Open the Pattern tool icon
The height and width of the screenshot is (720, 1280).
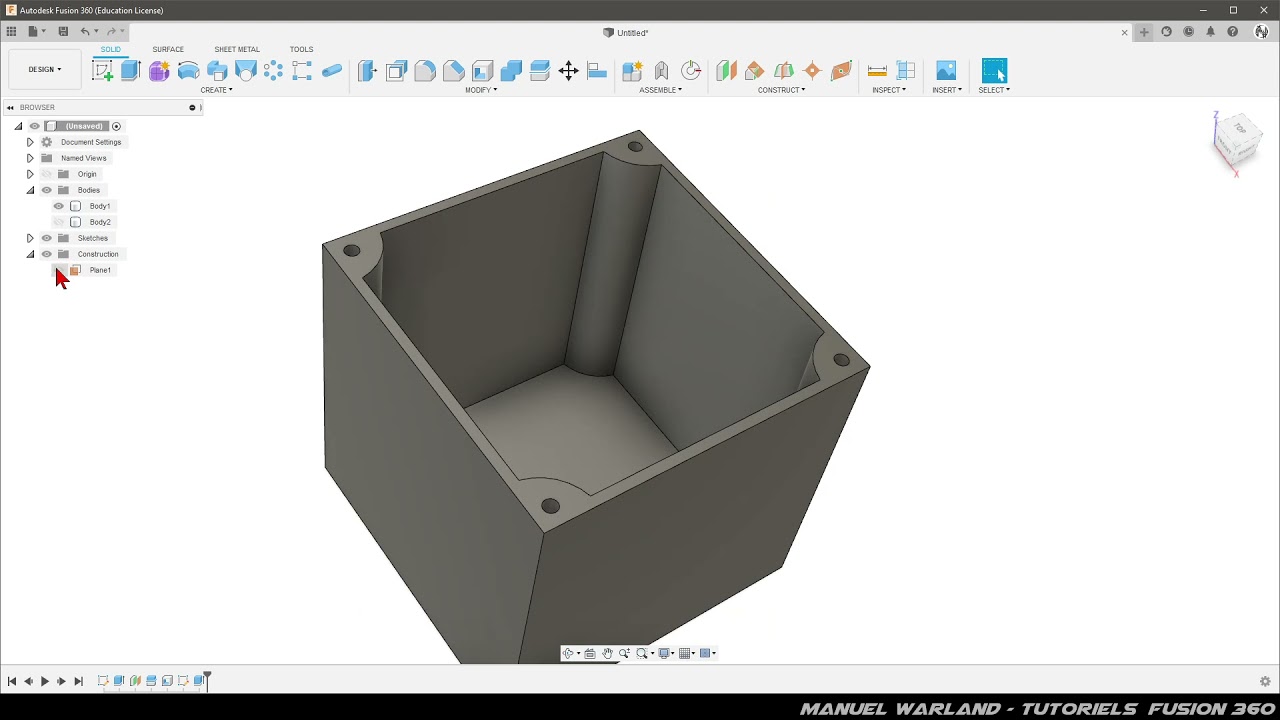pyautogui.click(x=274, y=70)
